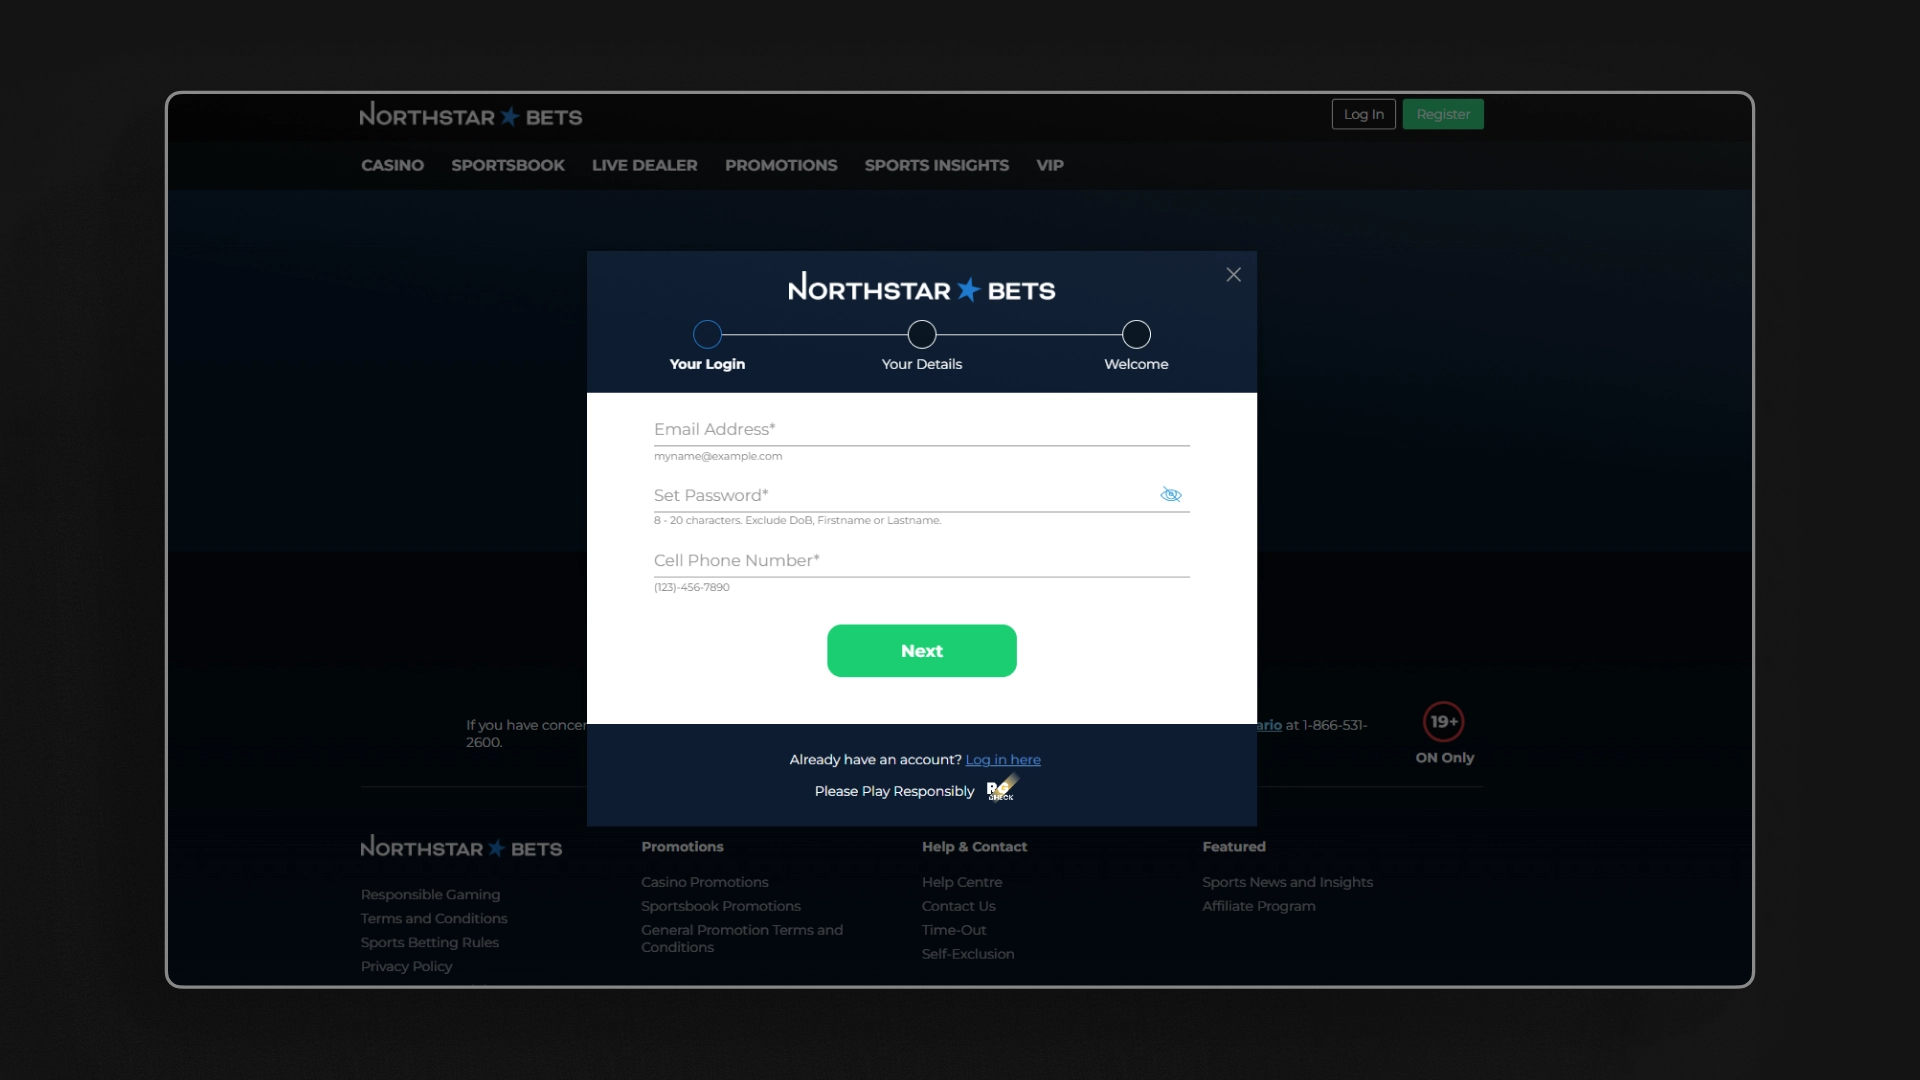
Task: Select the Welcome step circle
Action: point(1136,334)
